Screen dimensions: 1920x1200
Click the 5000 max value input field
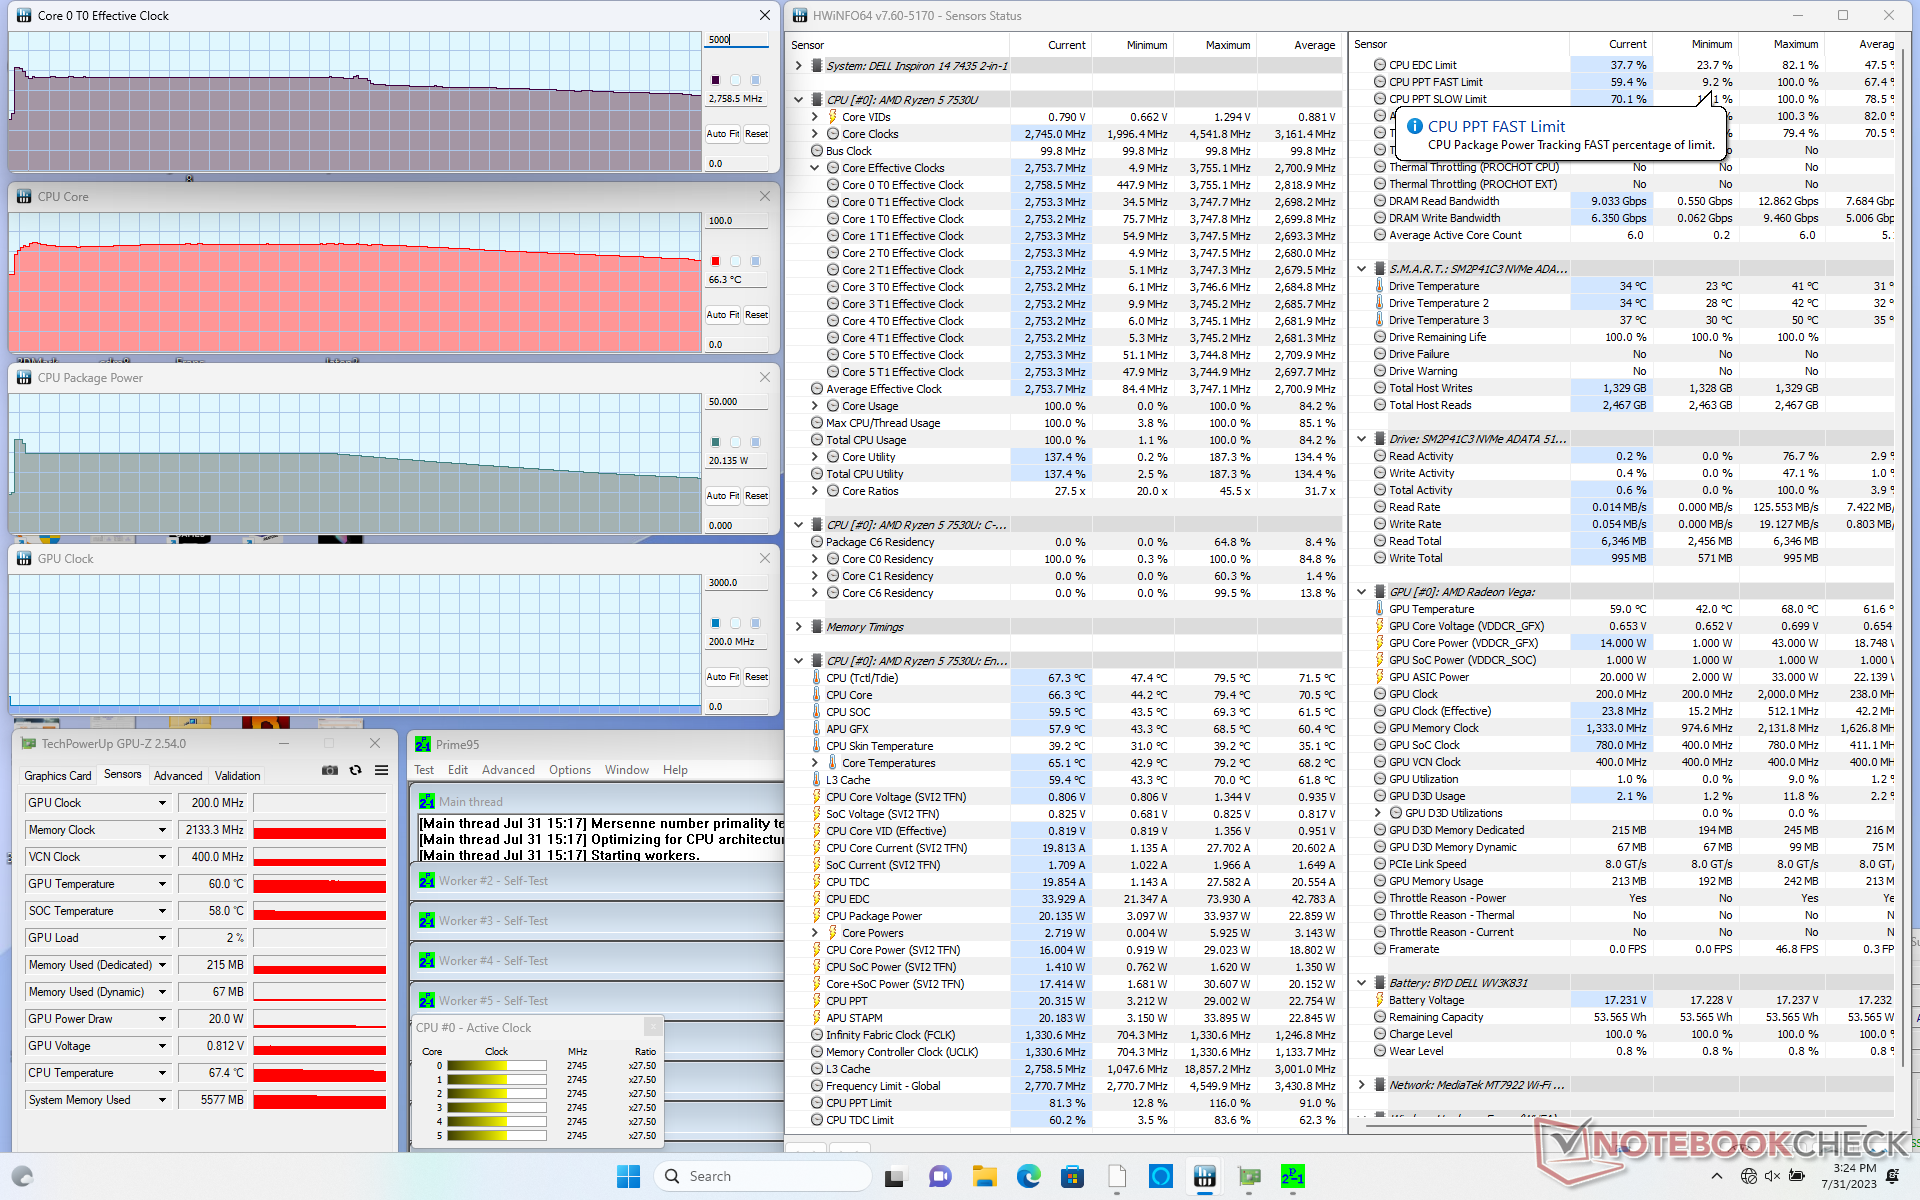736,40
